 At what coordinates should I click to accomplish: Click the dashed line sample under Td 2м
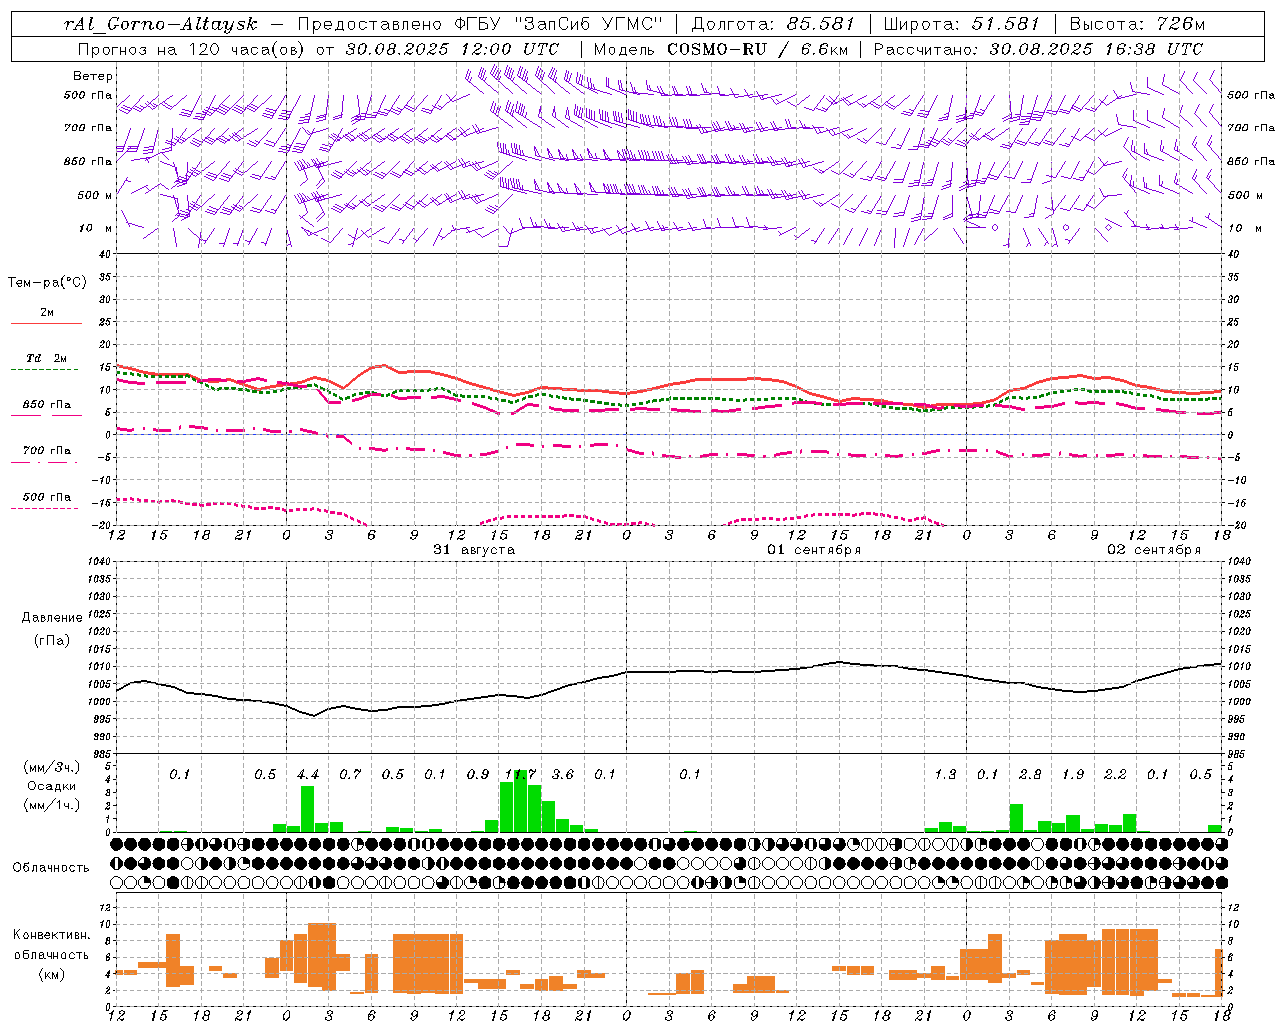pos(46,370)
